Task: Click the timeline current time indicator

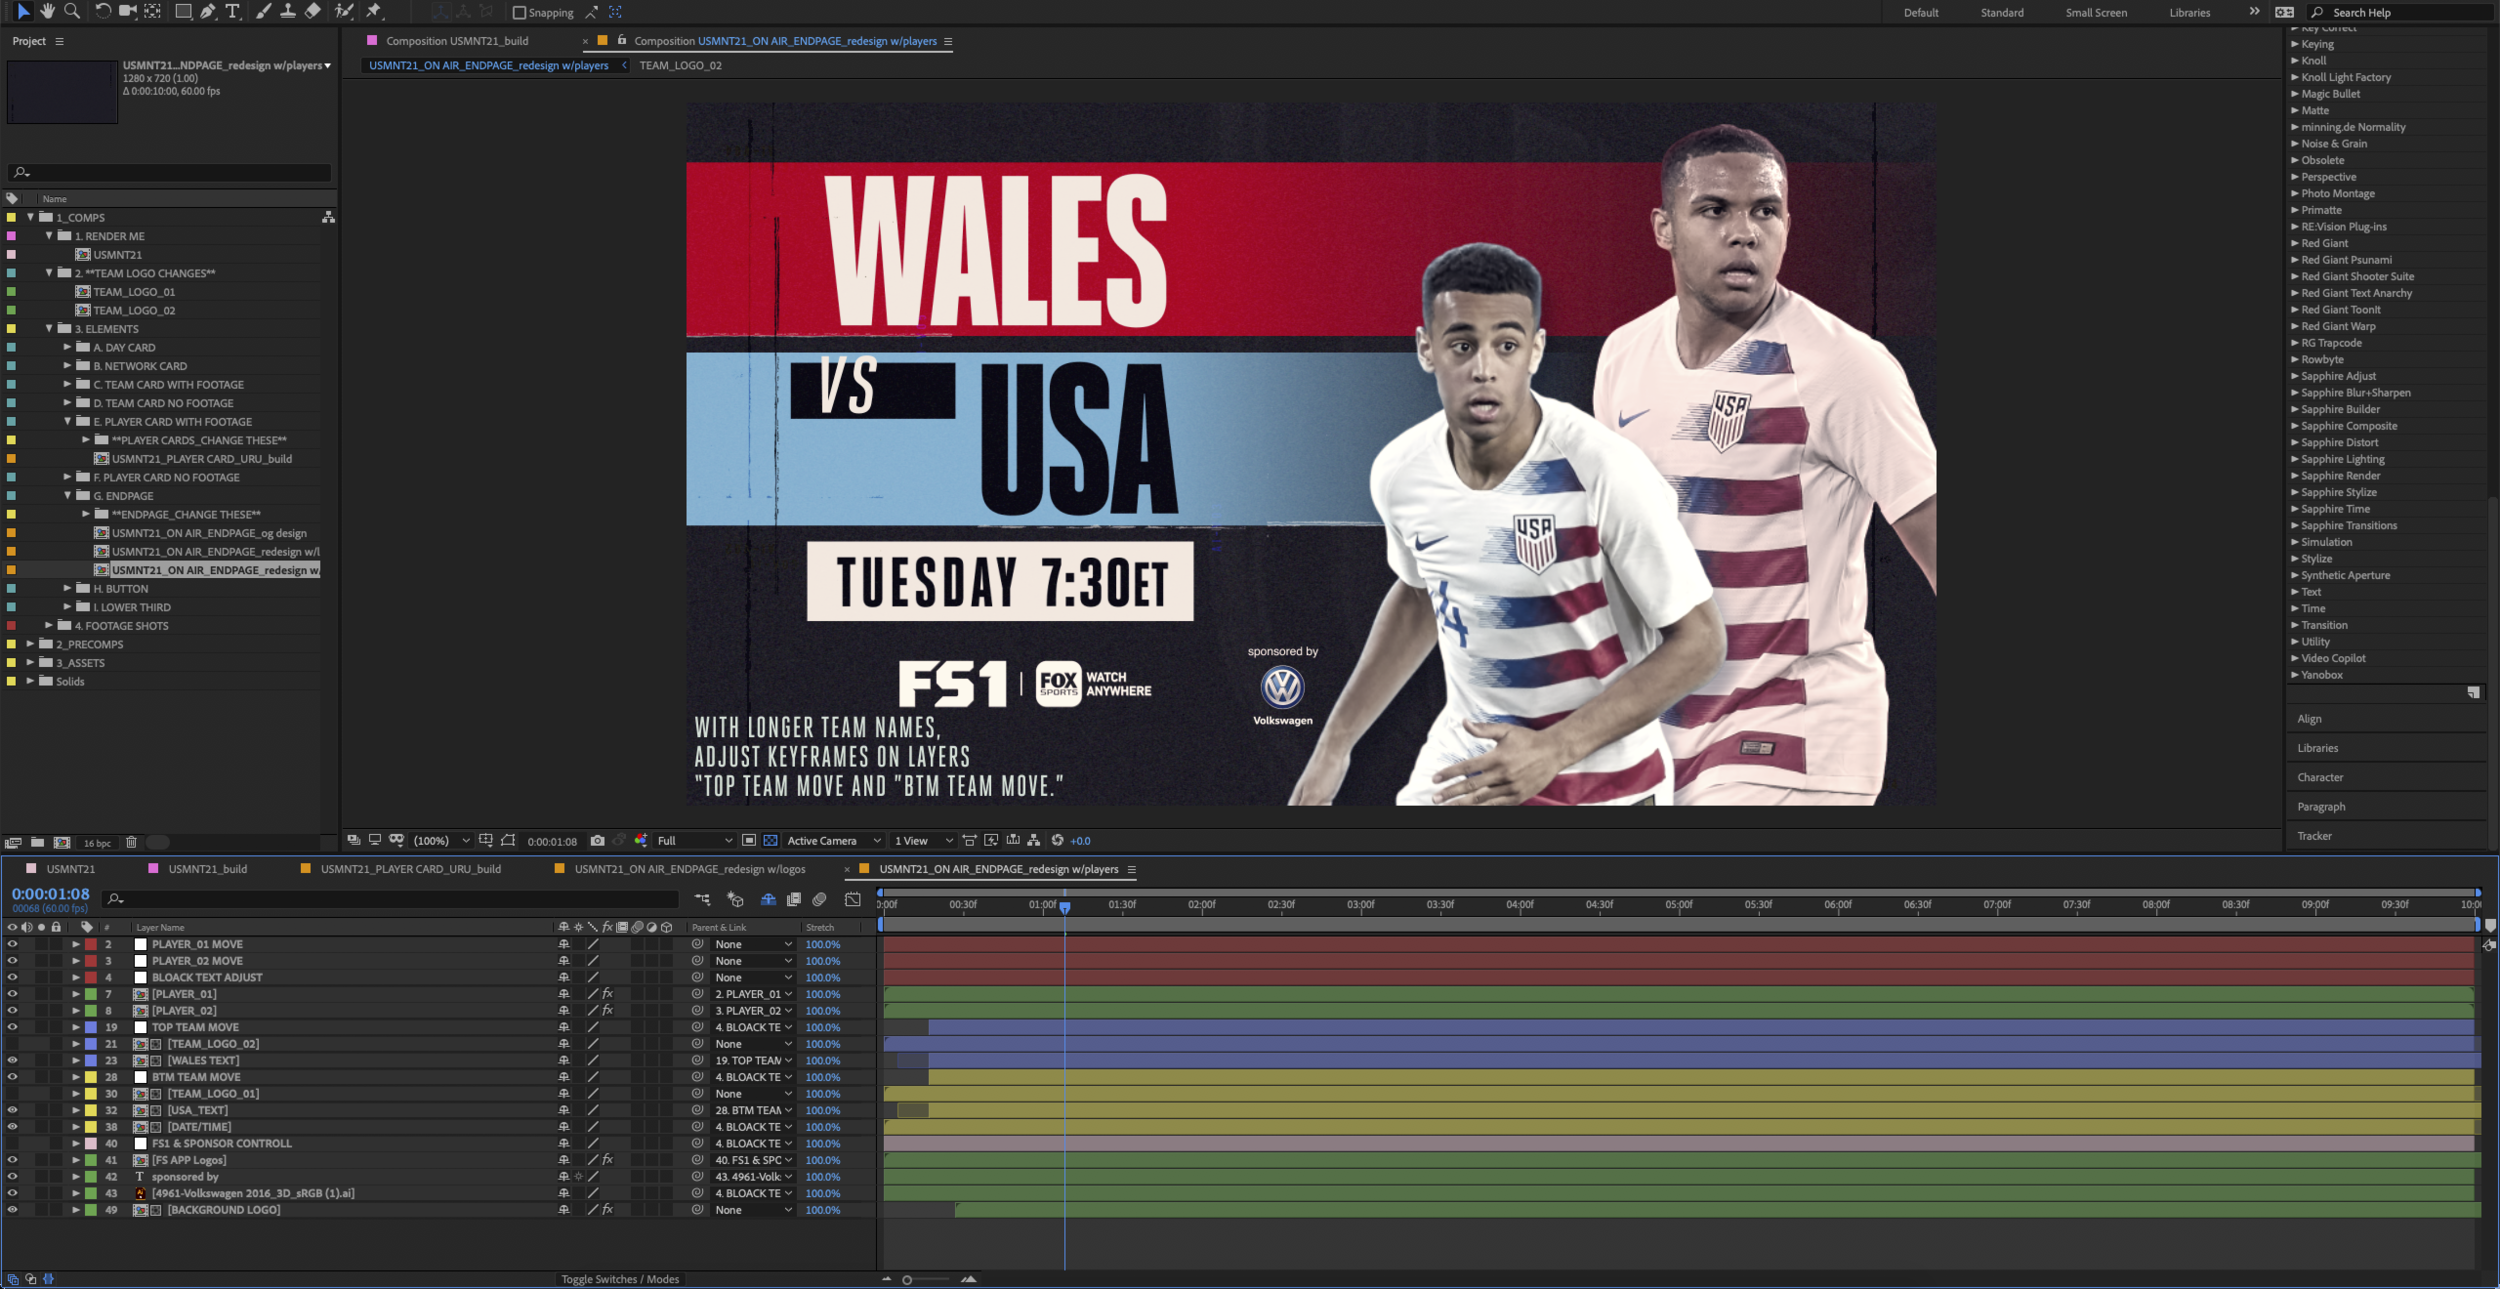Action: click(1065, 906)
